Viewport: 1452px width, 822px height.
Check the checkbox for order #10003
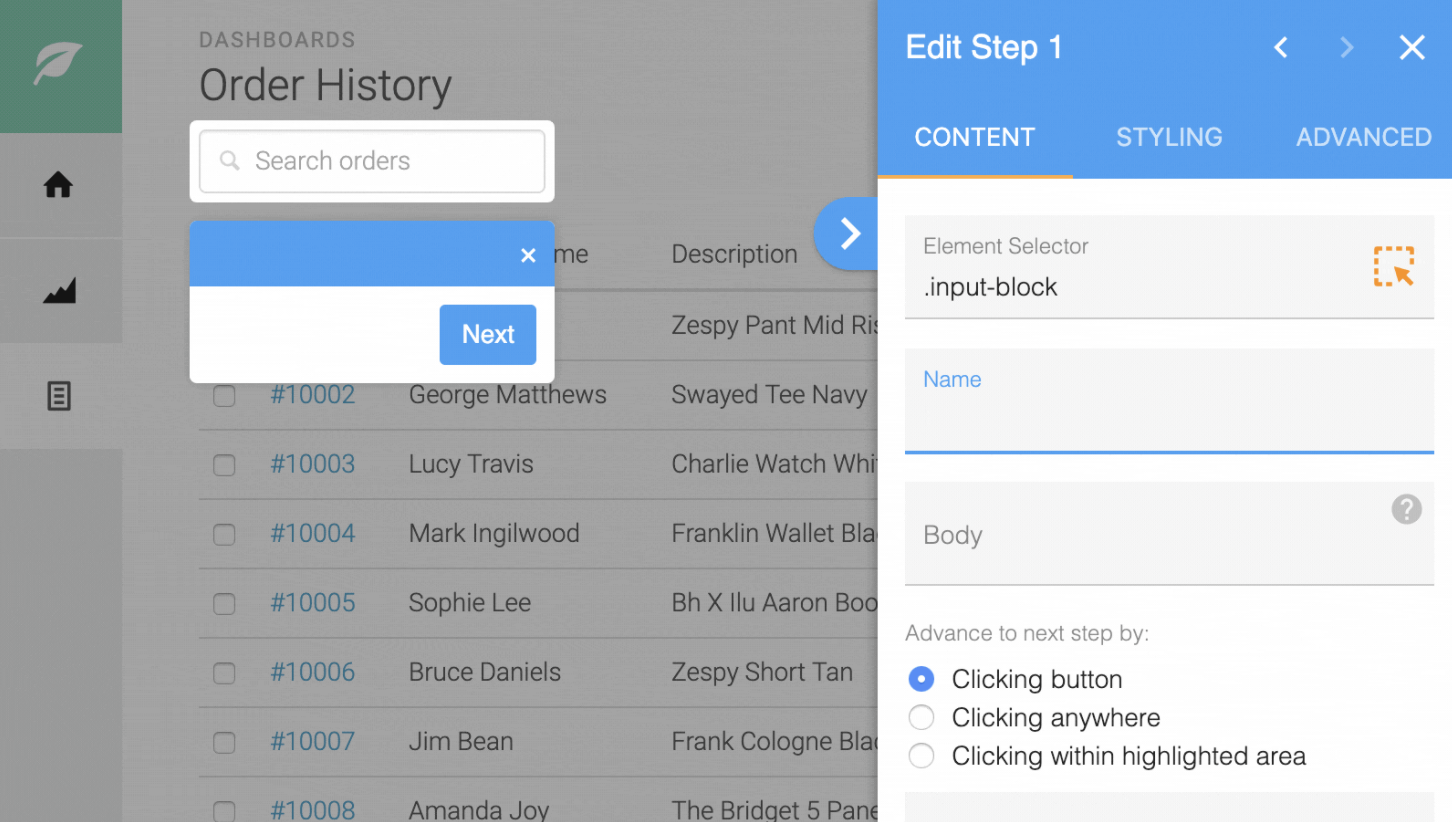click(x=223, y=465)
